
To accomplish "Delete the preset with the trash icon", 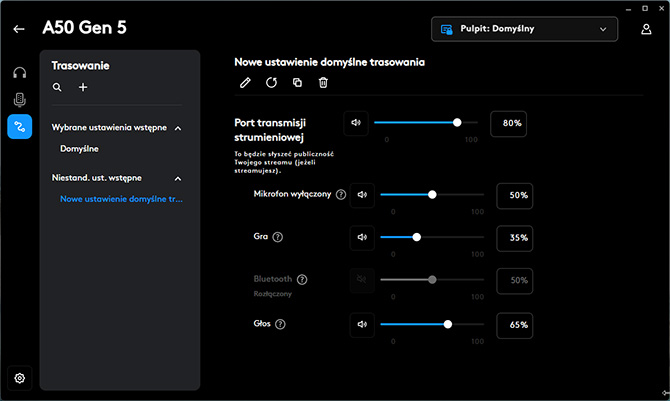I will (x=323, y=83).
